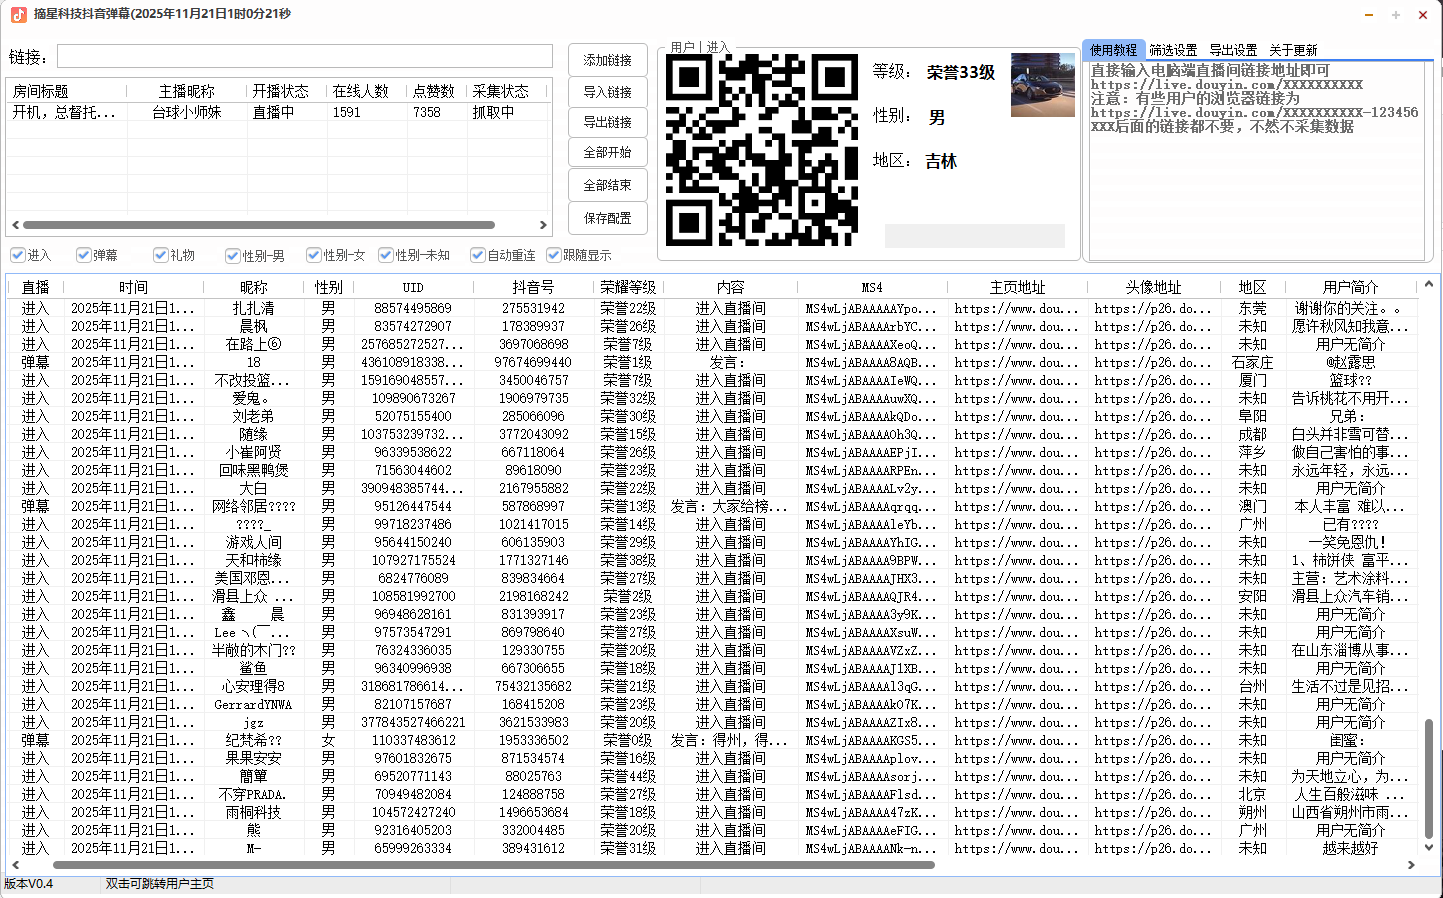Toggle the 进入 checkbox
This screenshot has width=1443, height=898.
tap(18, 255)
